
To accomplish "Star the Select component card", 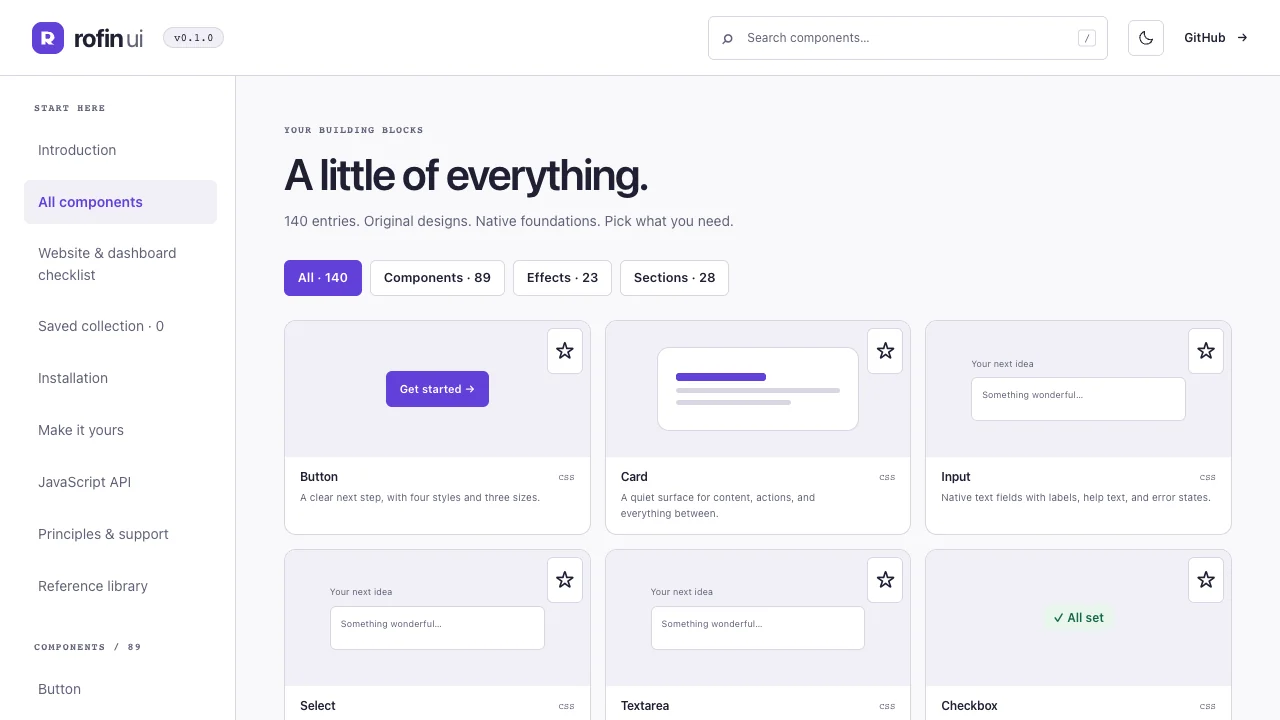I will 565,580.
